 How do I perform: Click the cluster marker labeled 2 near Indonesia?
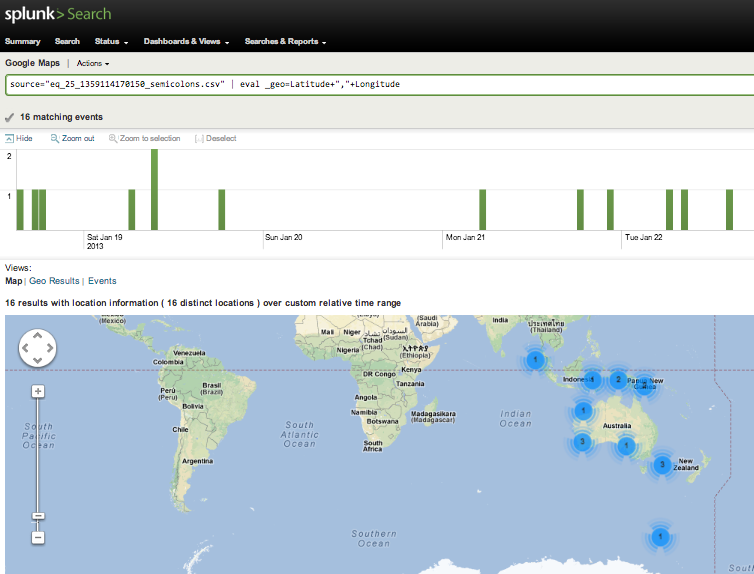coord(618,380)
